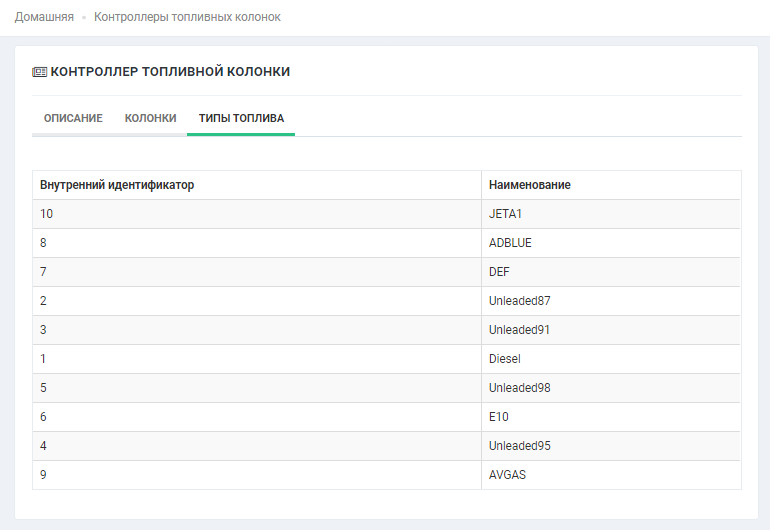Go to Домашняя breadcrumb link
770x530 pixels.
[x=44, y=17]
